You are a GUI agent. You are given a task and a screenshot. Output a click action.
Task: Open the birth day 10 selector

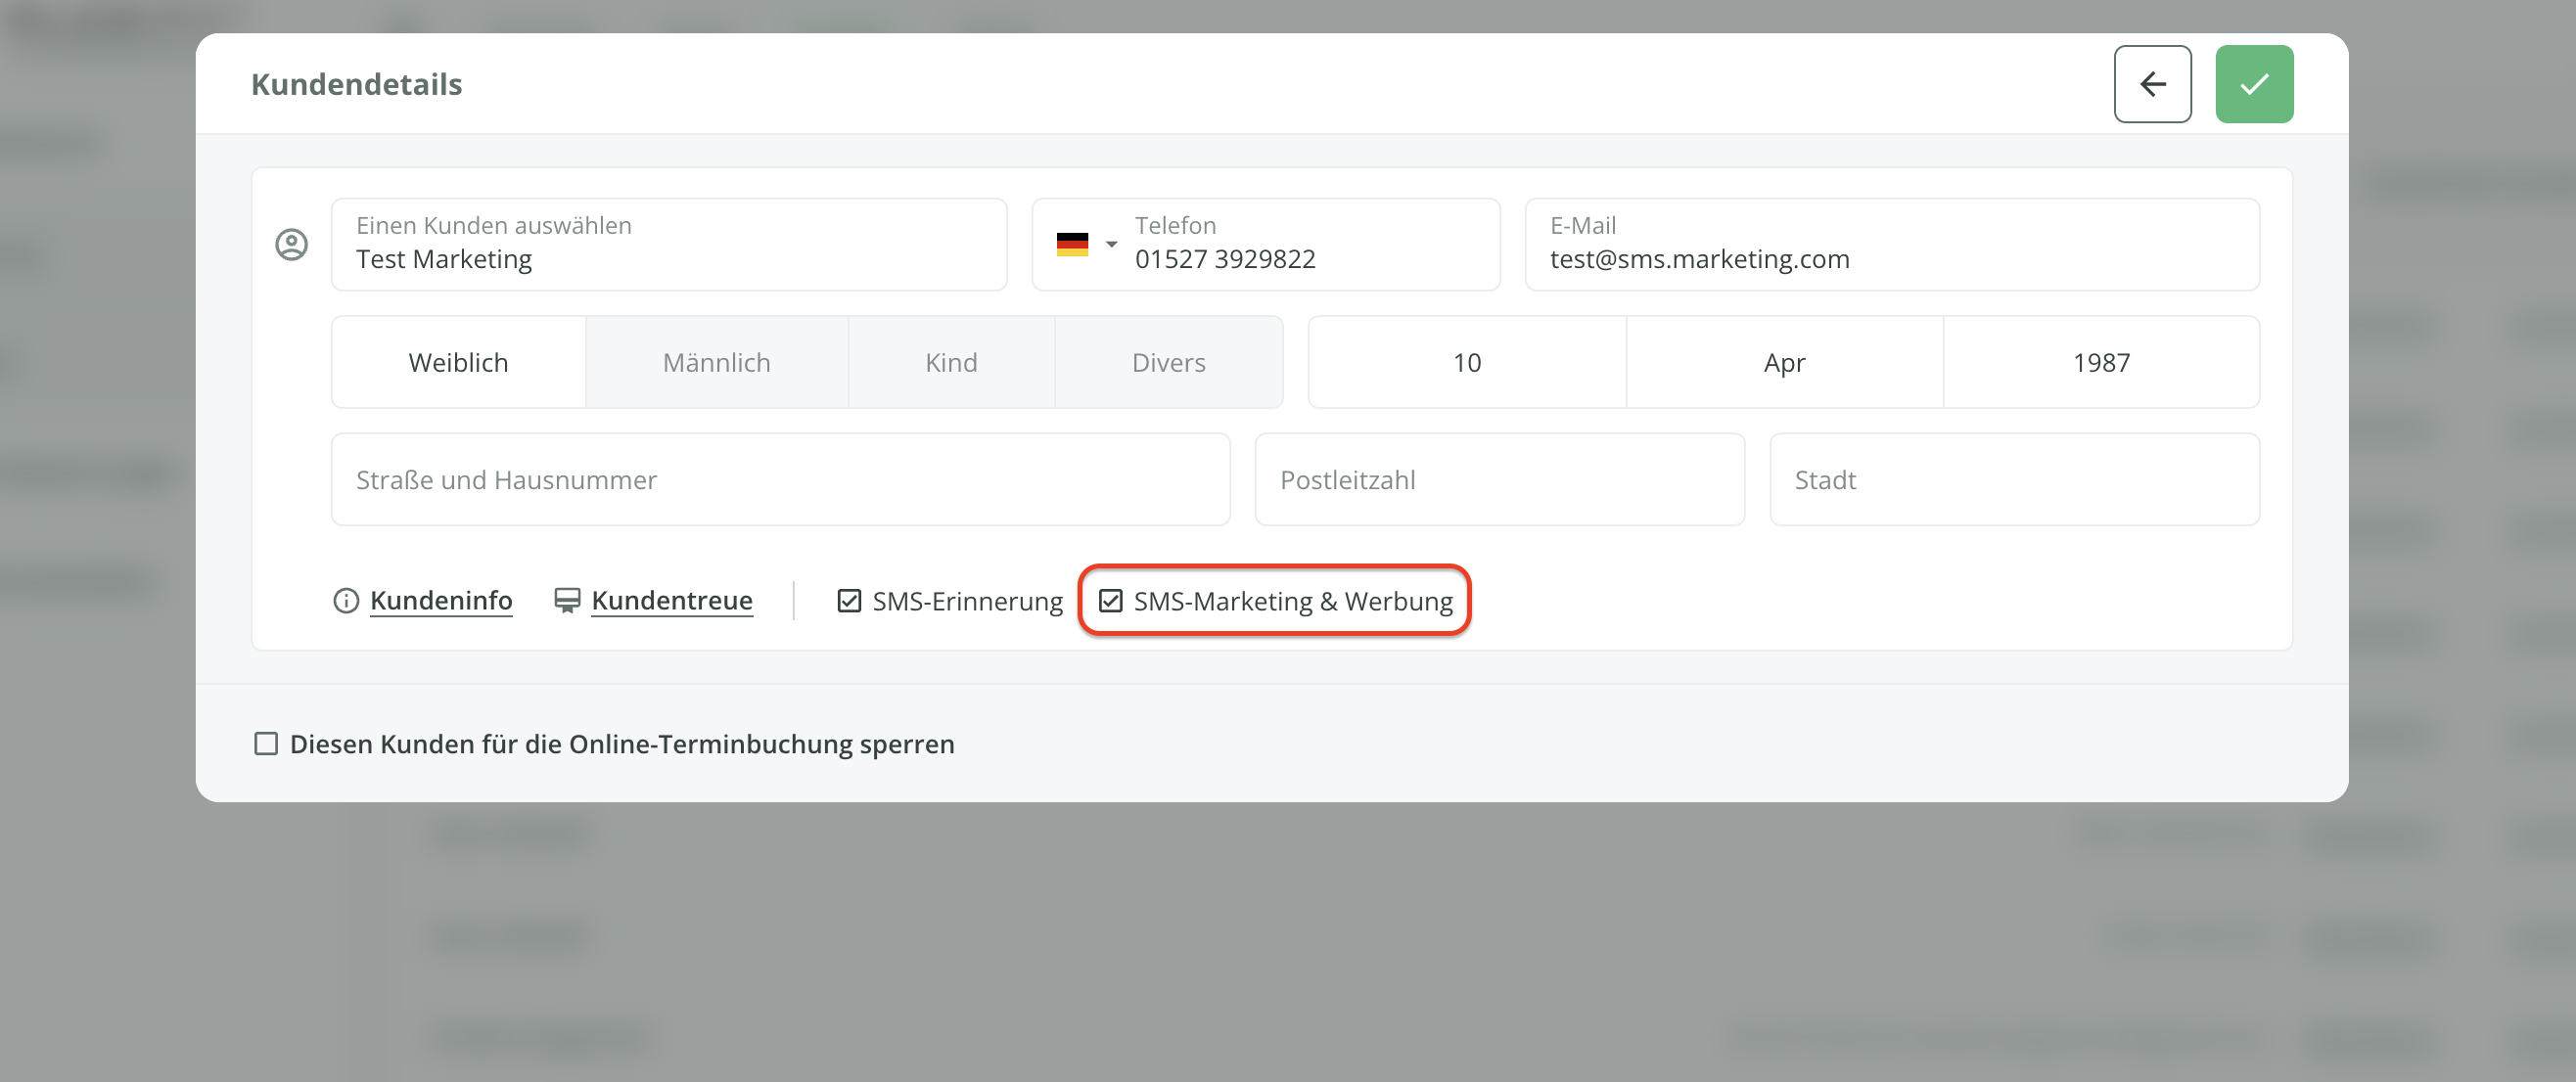tap(1466, 362)
